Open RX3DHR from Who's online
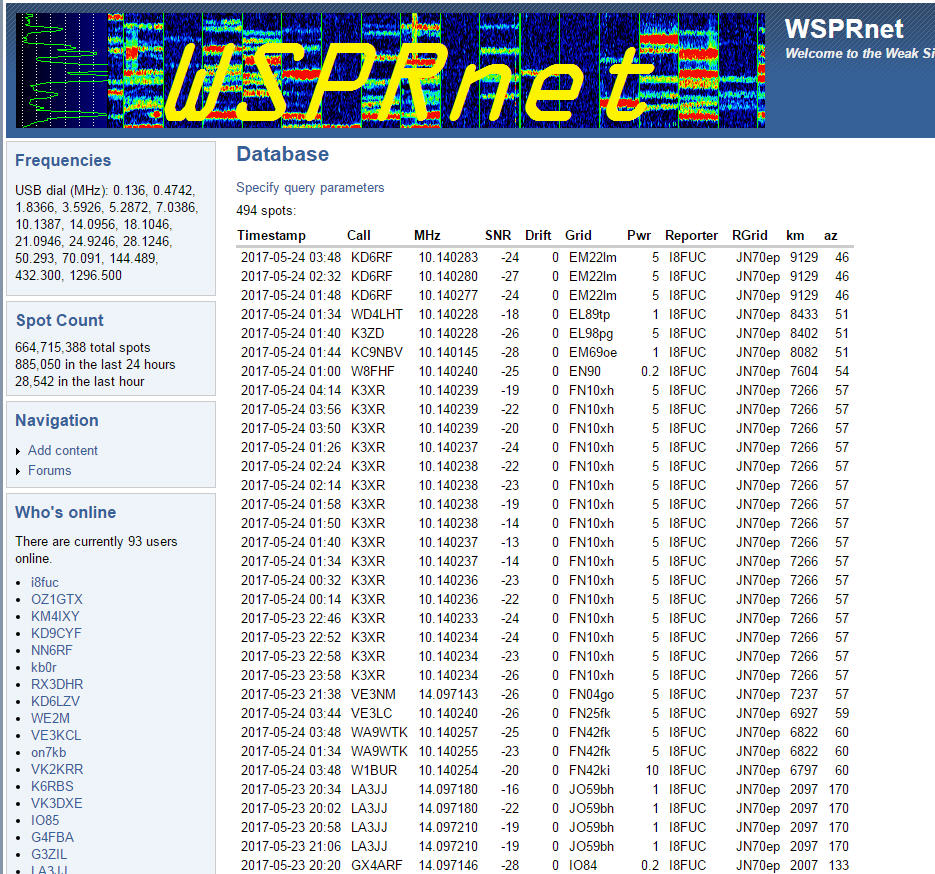This screenshot has width=935, height=874. point(57,684)
